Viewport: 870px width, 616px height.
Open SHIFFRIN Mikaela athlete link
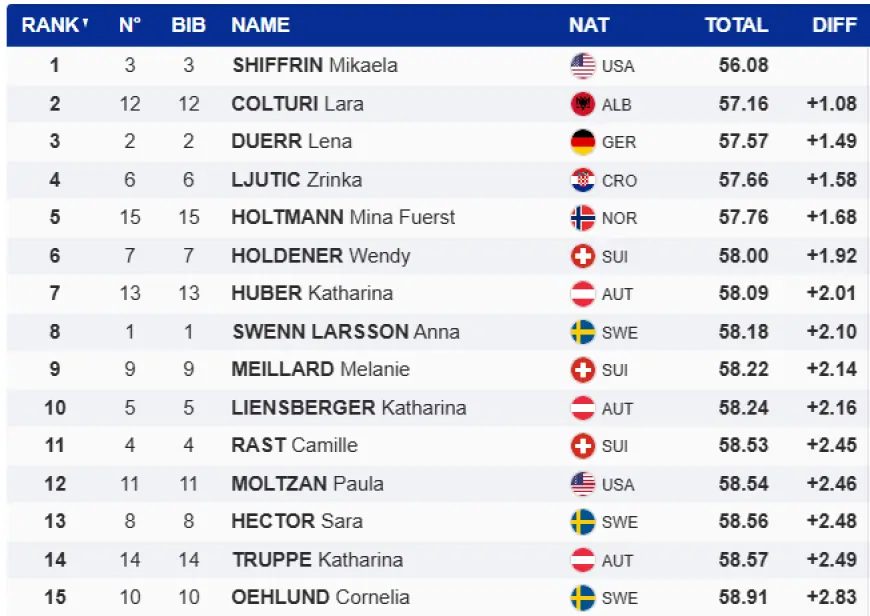click(315, 66)
